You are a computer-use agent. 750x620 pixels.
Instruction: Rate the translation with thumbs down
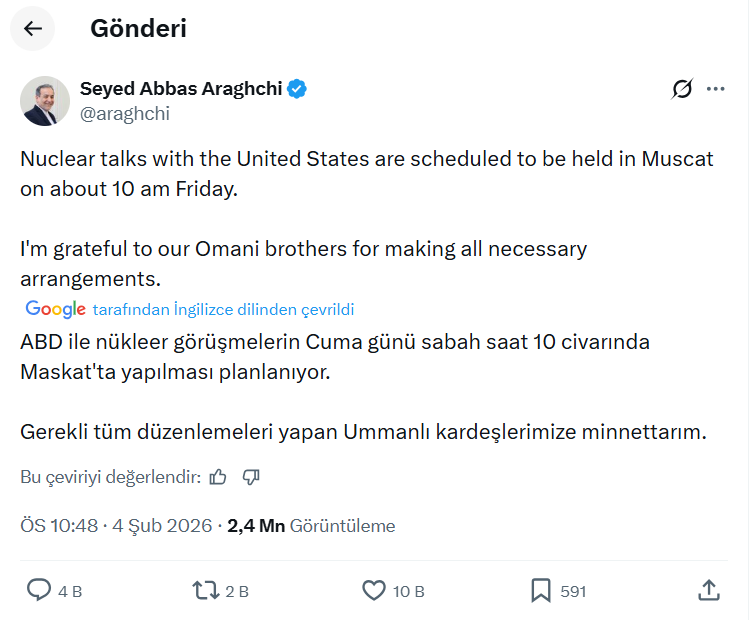coord(251,477)
